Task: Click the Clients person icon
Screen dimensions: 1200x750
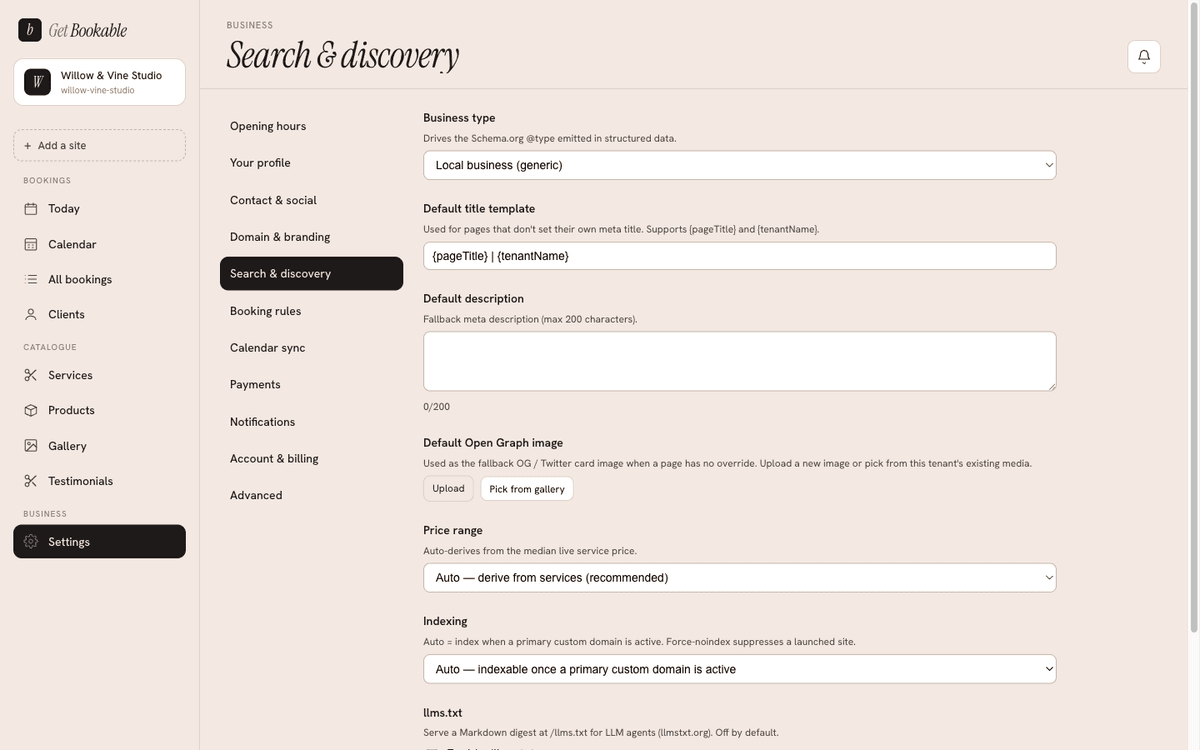Action: point(31,314)
